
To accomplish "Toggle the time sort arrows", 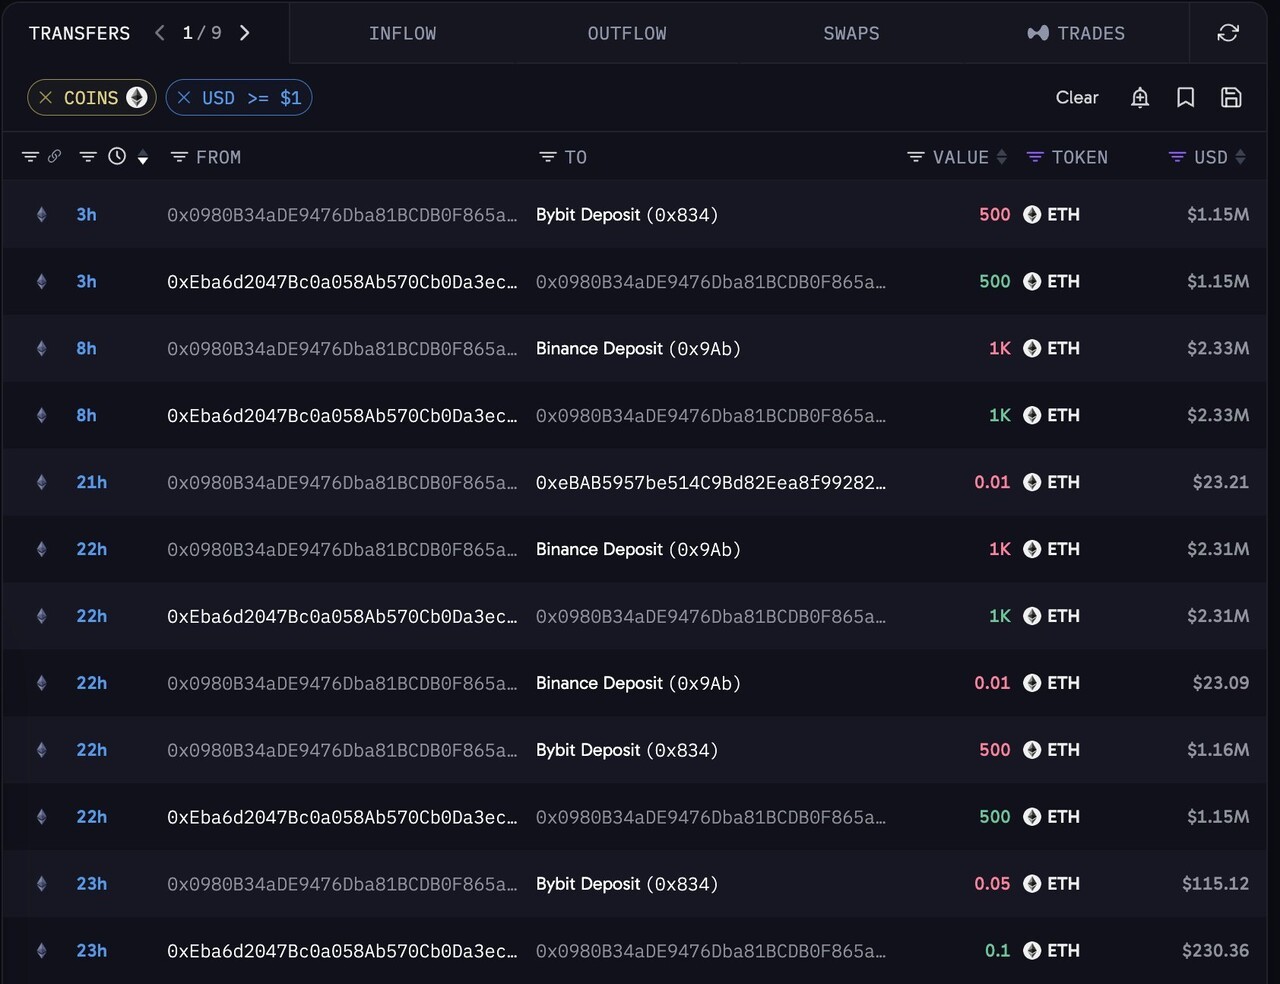I will [143, 158].
